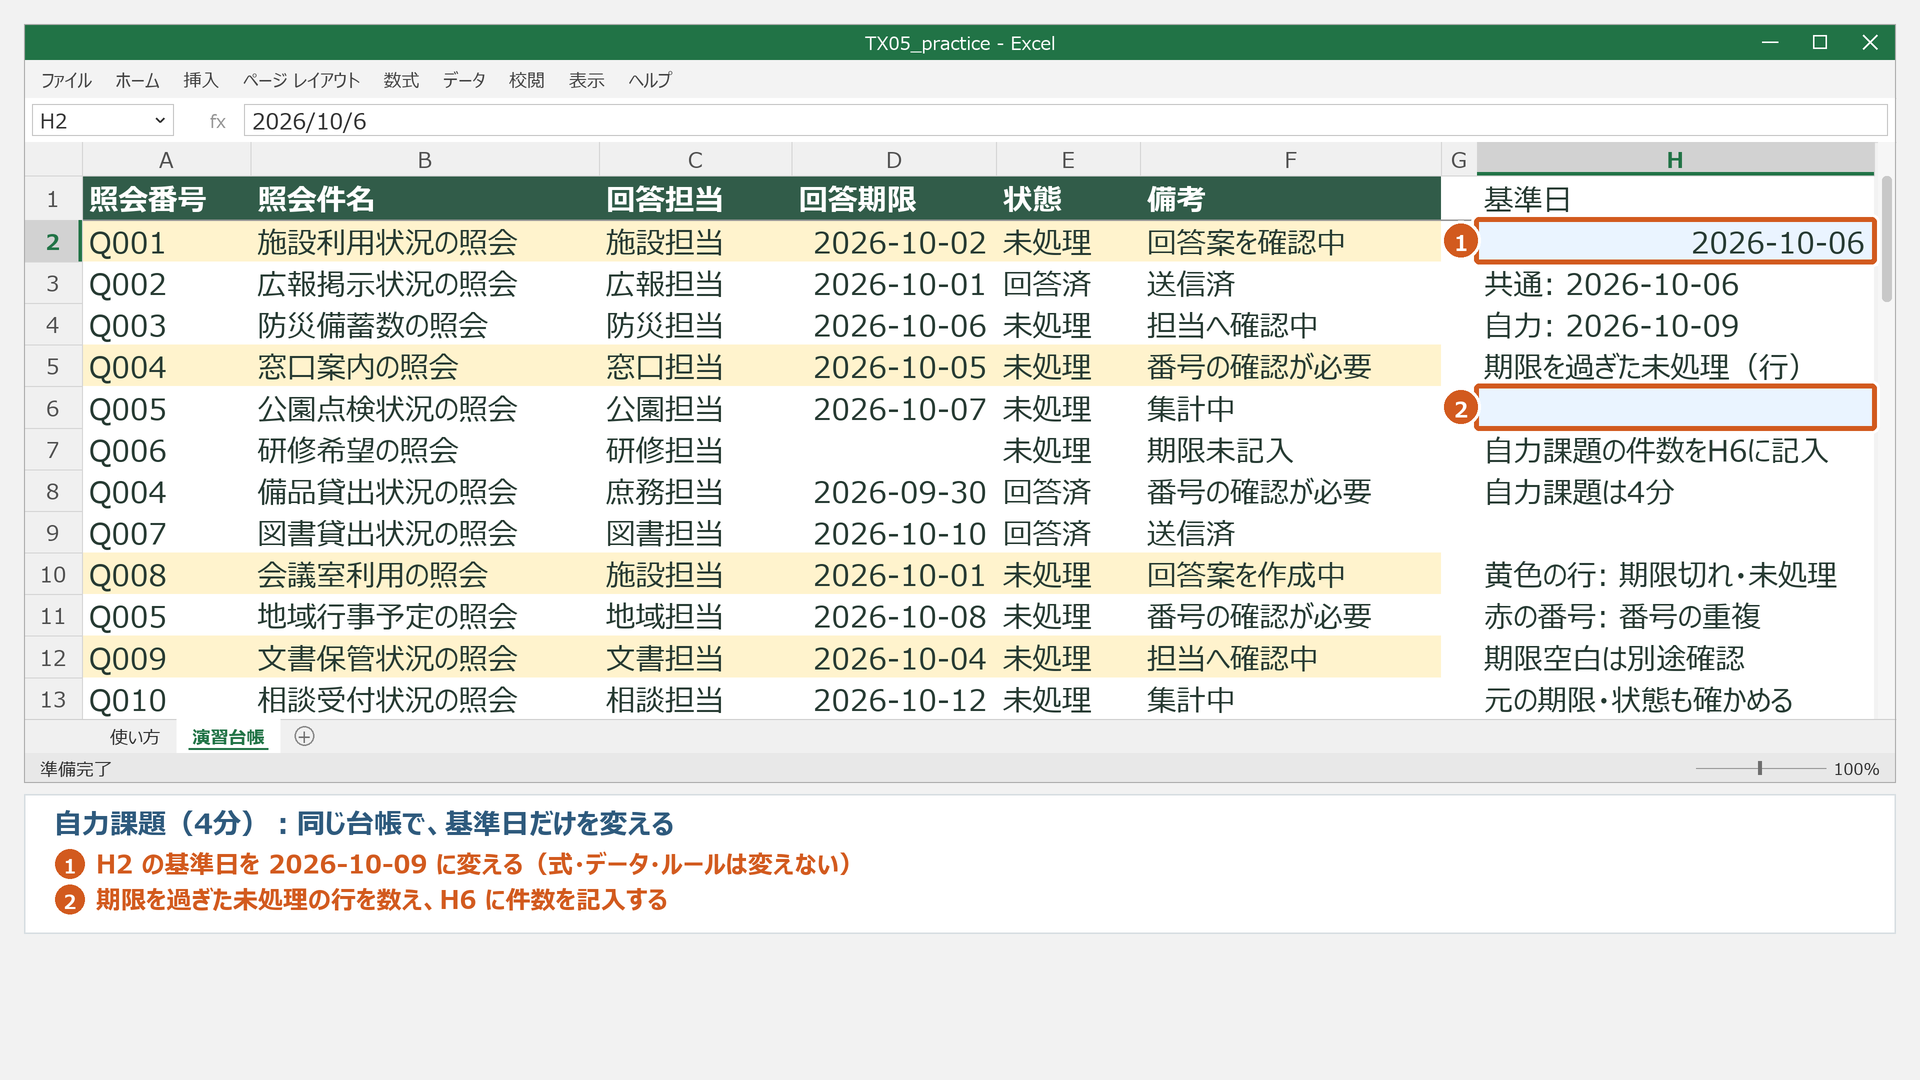
Task: Switch to the 使い方 sheet tab
Action: pos(135,737)
